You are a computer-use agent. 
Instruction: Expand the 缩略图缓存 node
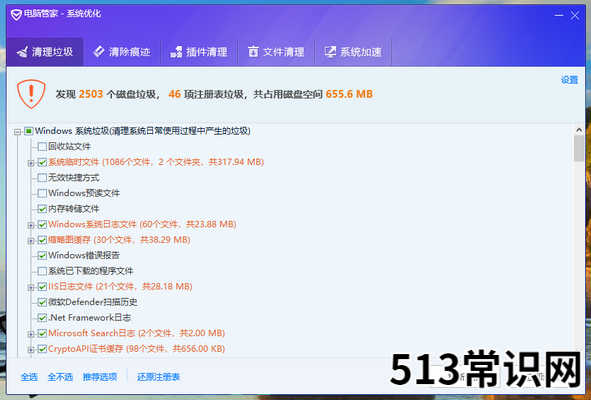[x=31, y=241]
